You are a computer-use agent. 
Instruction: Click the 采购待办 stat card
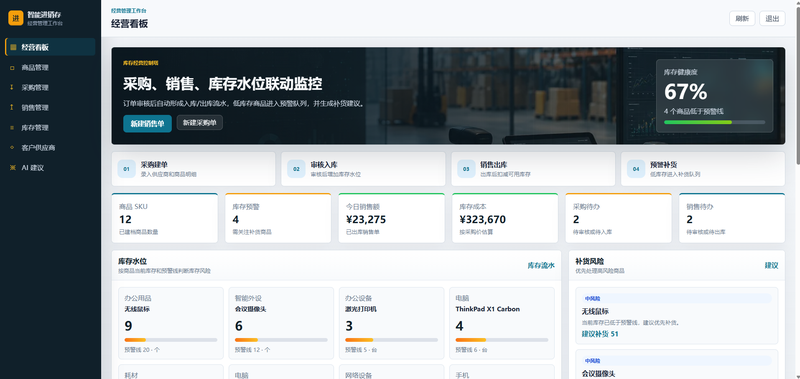pos(618,218)
